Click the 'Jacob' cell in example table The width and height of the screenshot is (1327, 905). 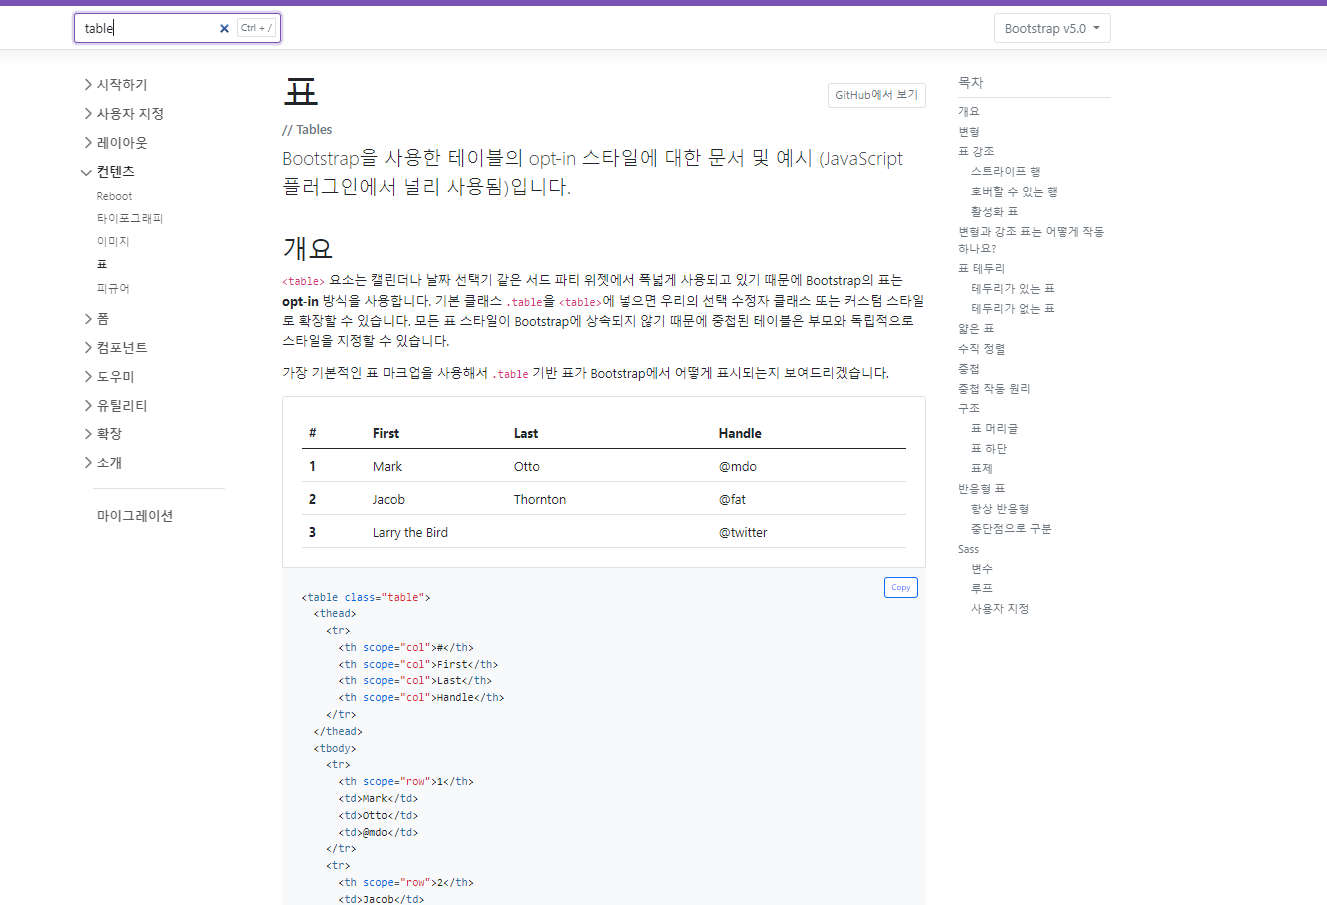[389, 499]
